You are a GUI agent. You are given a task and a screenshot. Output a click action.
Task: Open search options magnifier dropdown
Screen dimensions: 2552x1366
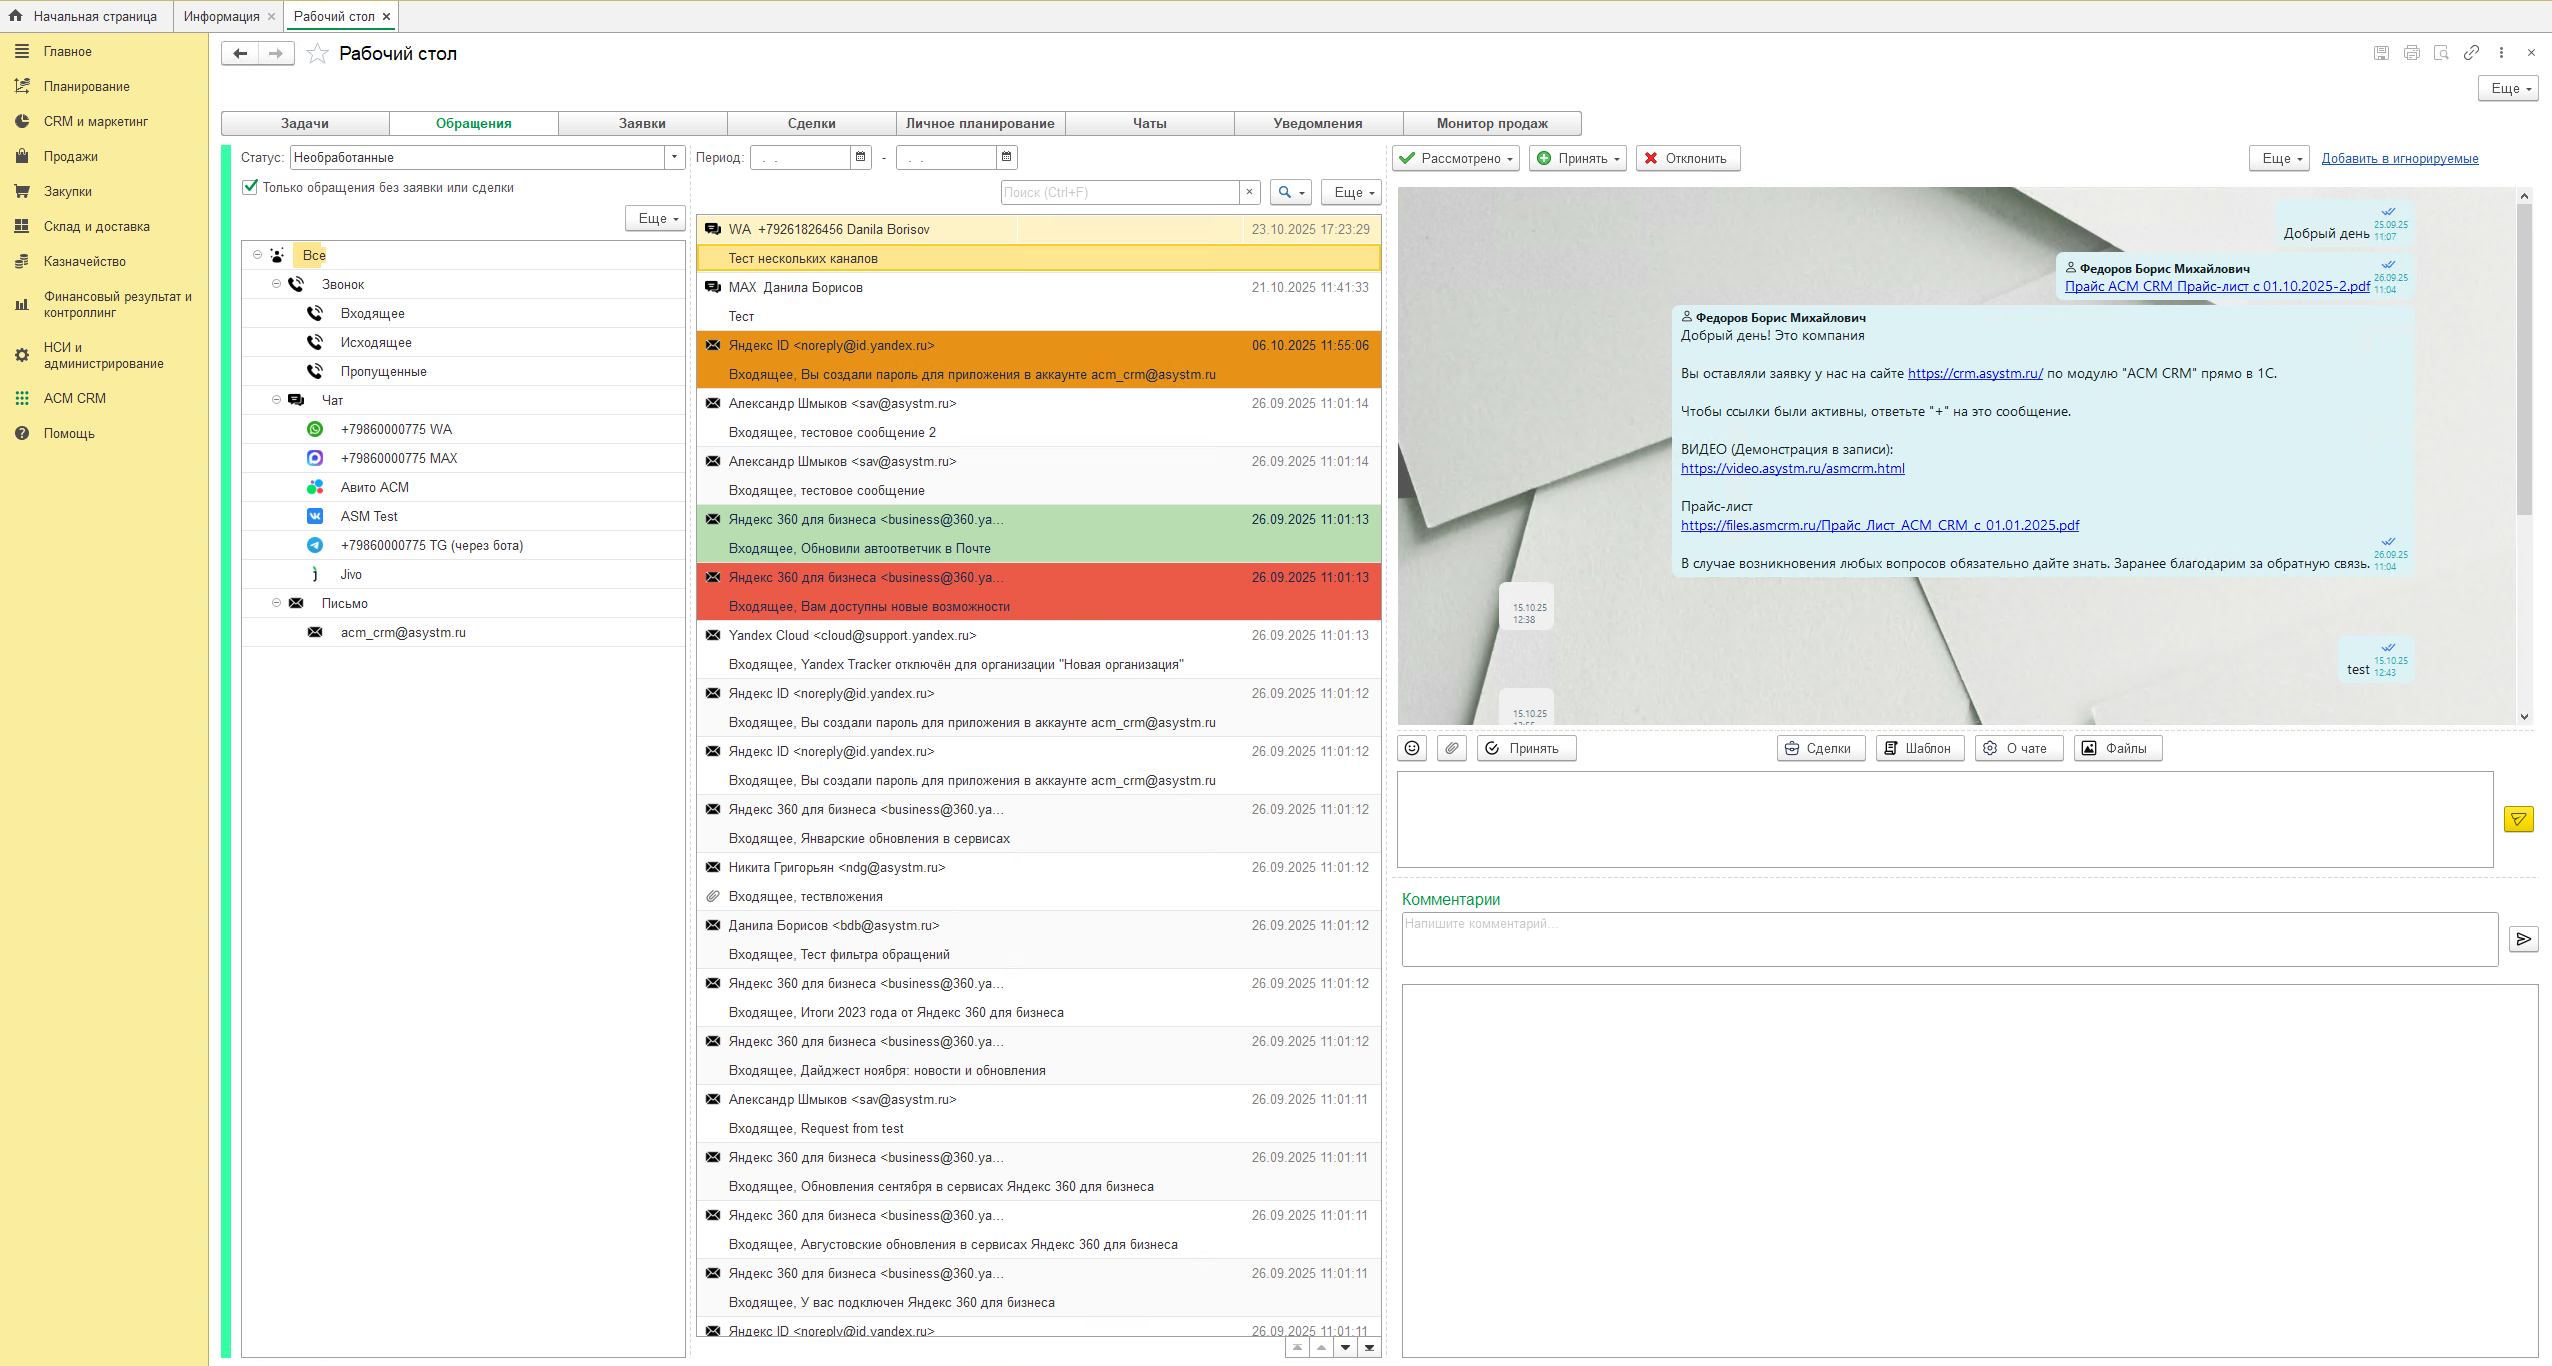[1291, 192]
